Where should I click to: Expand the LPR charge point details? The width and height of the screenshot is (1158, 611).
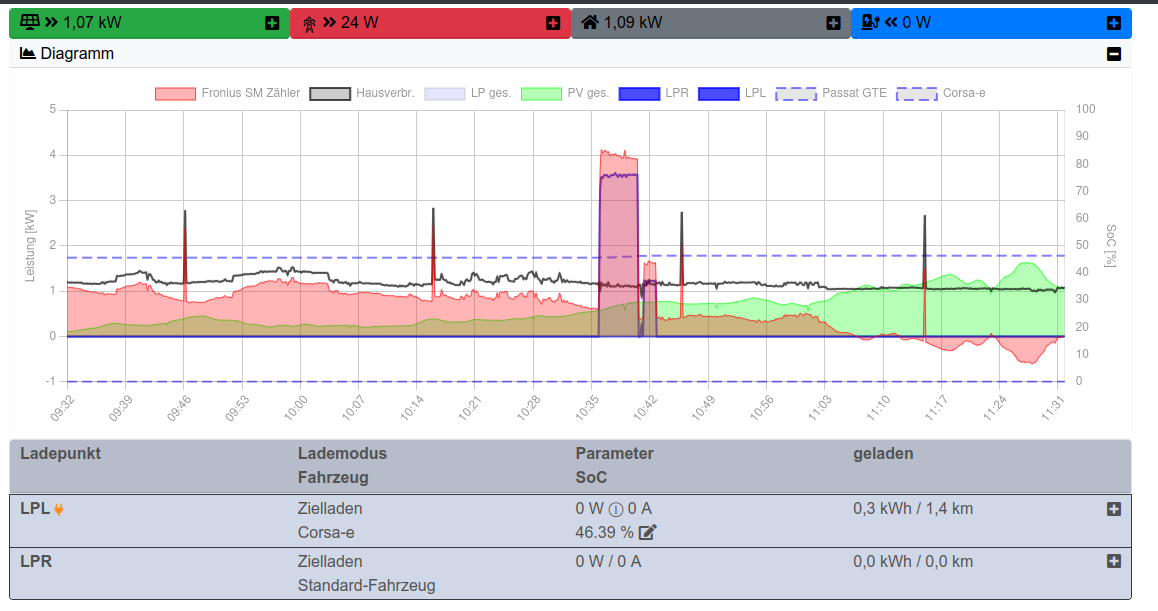coord(1114,561)
